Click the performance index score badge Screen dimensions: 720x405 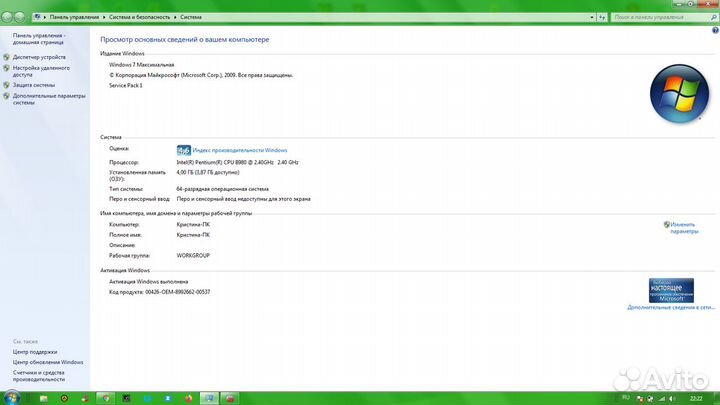click(184, 150)
